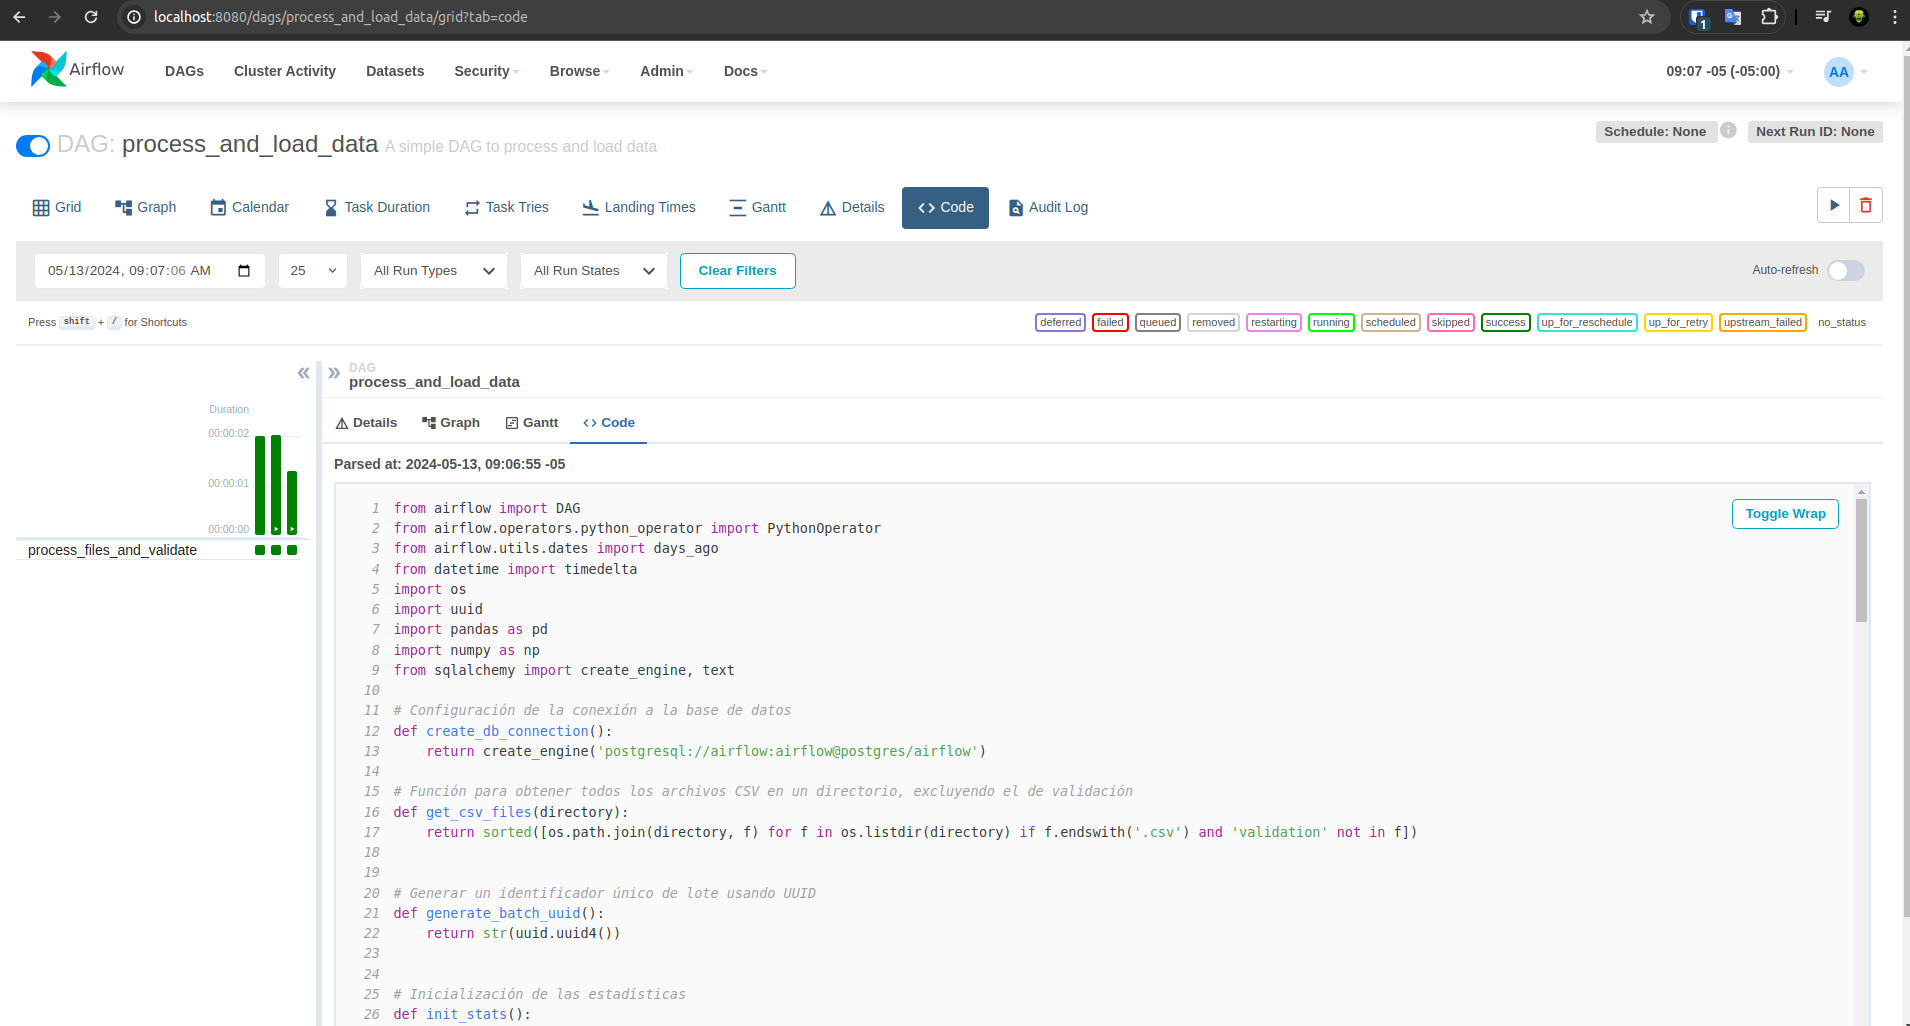Image resolution: width=1910 pixels, height=1026 pixels.
Task: Click the upstream_failed legend badge
Action: (1763, 322)
